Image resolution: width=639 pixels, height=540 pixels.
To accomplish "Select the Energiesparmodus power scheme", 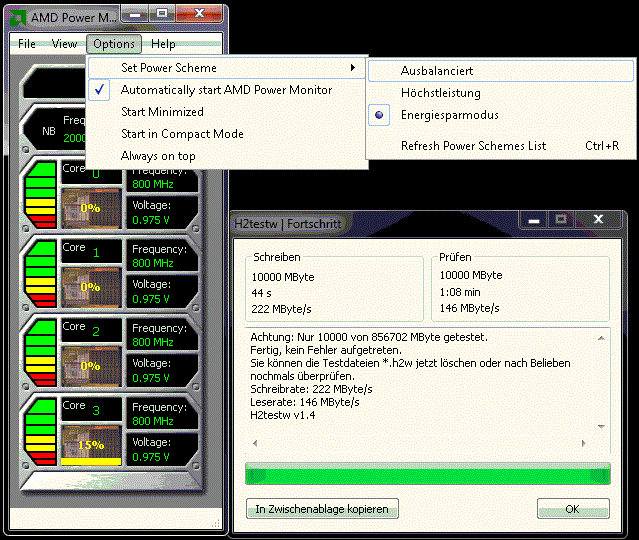I will [501, 115].
